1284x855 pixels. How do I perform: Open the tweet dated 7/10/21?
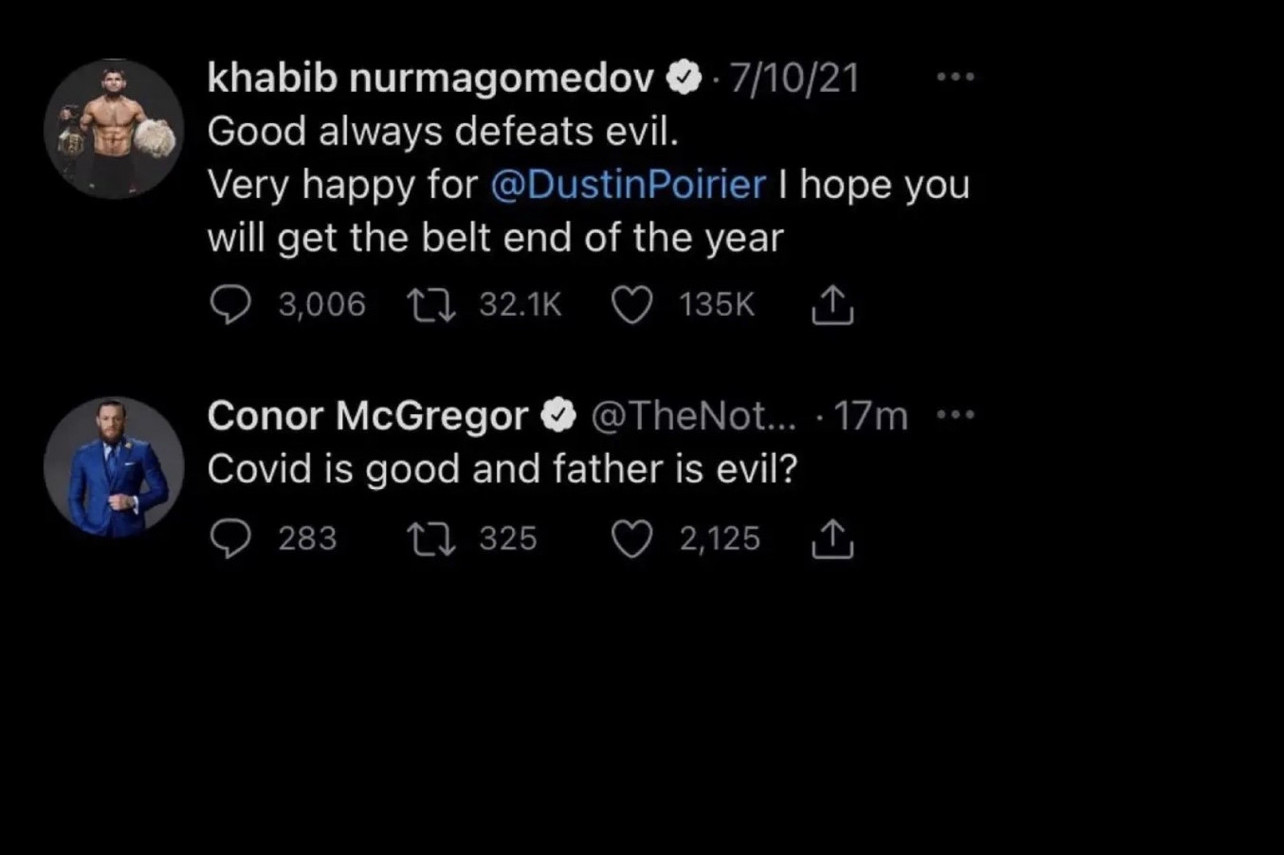tap(795, 78)
